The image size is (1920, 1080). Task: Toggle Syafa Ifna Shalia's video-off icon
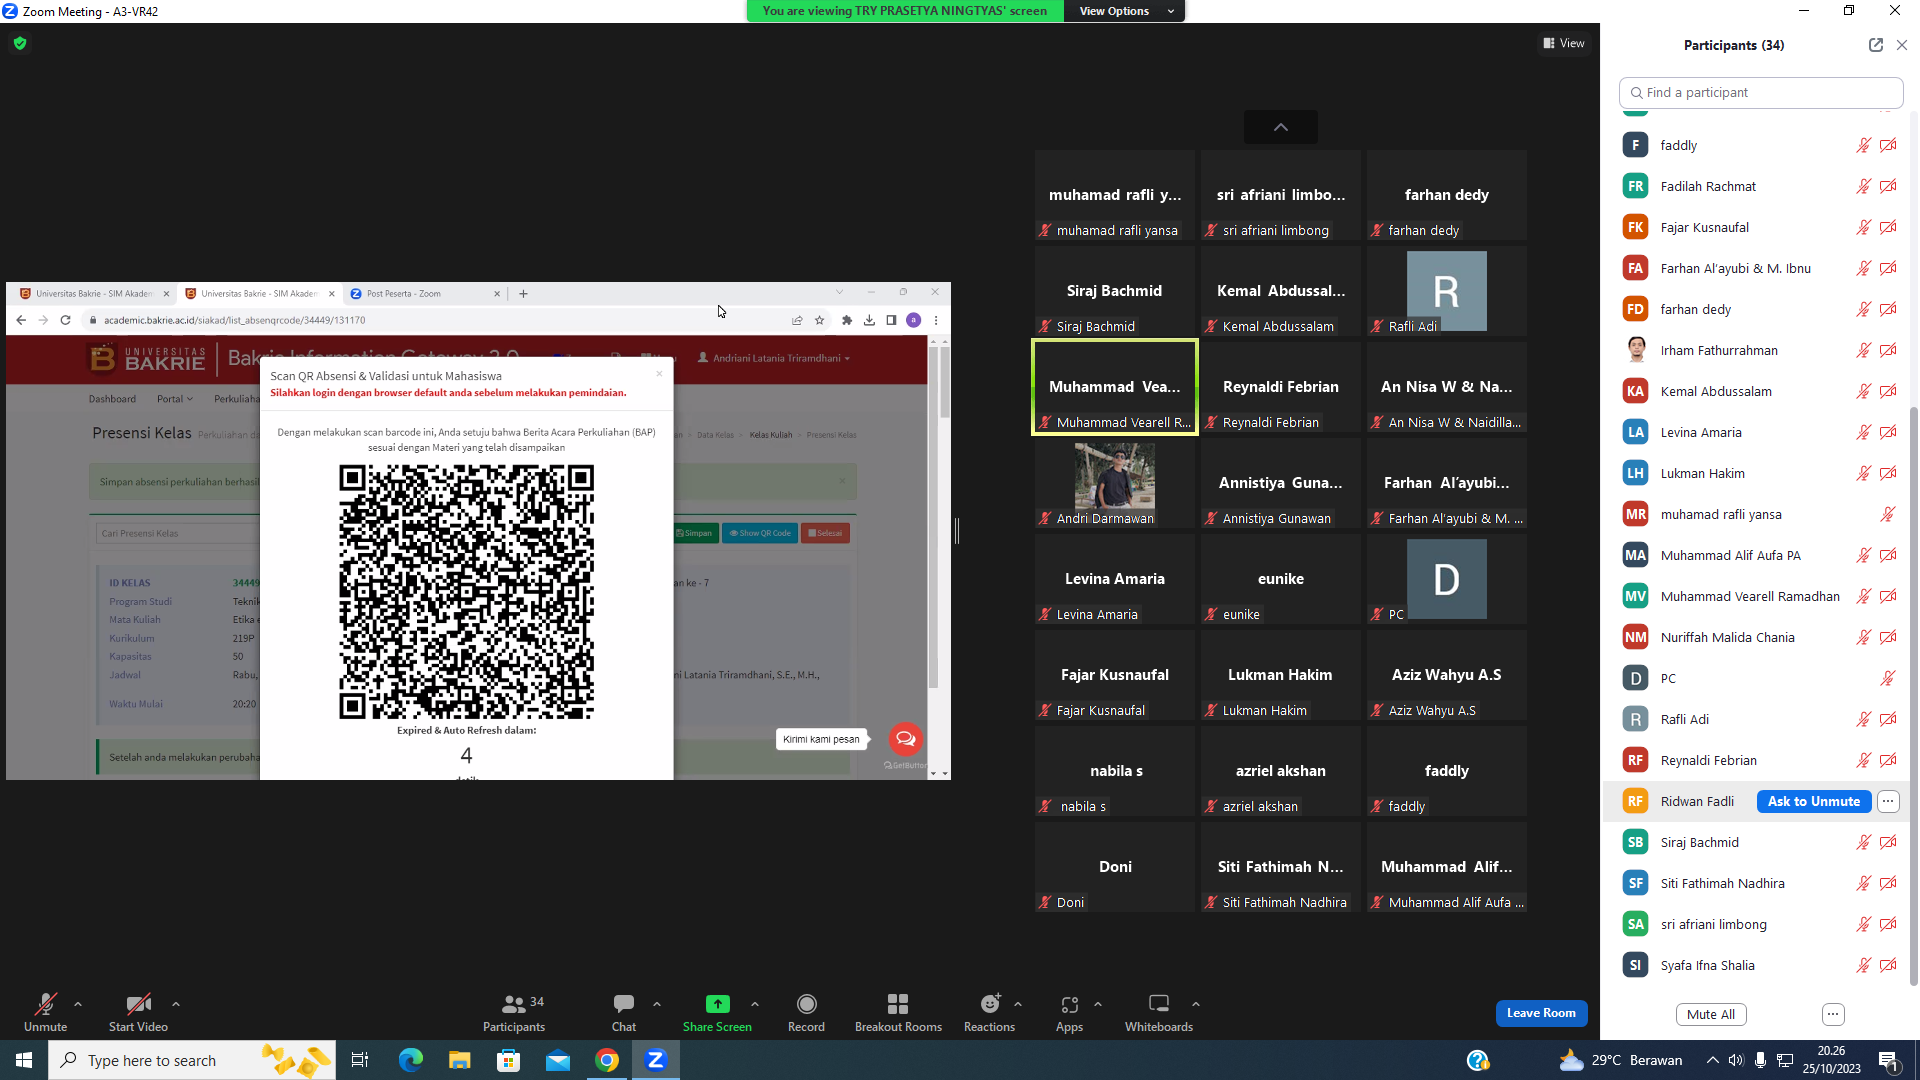pos(1888,965)
